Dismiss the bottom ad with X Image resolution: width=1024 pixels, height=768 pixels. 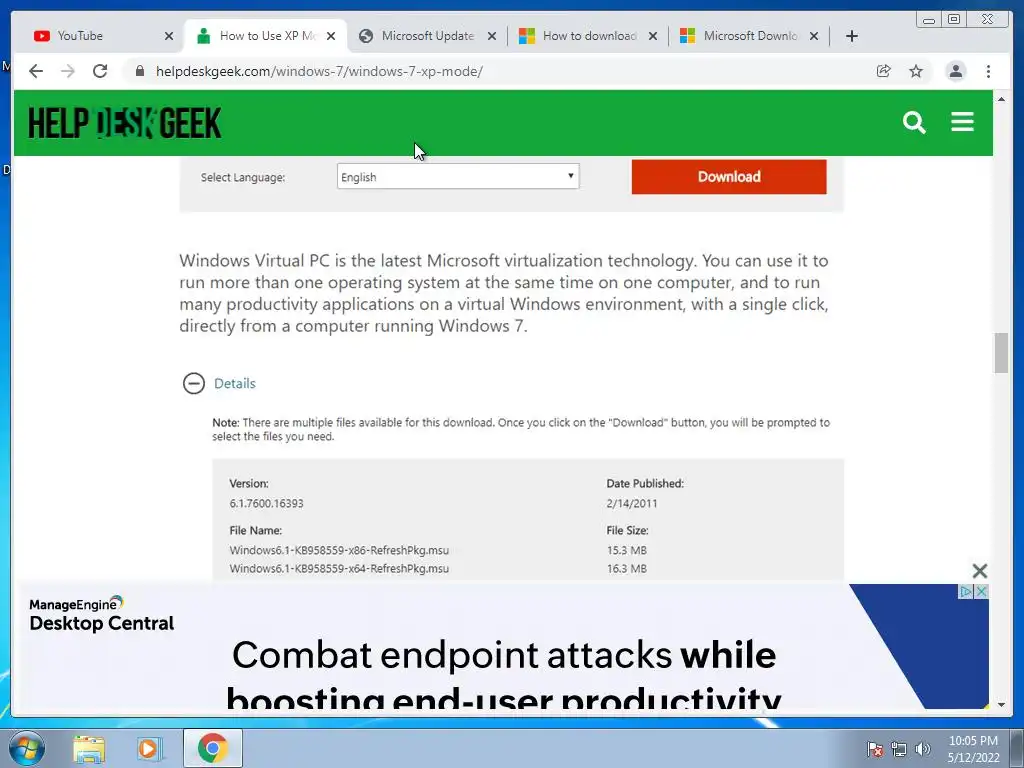[980, 571]
